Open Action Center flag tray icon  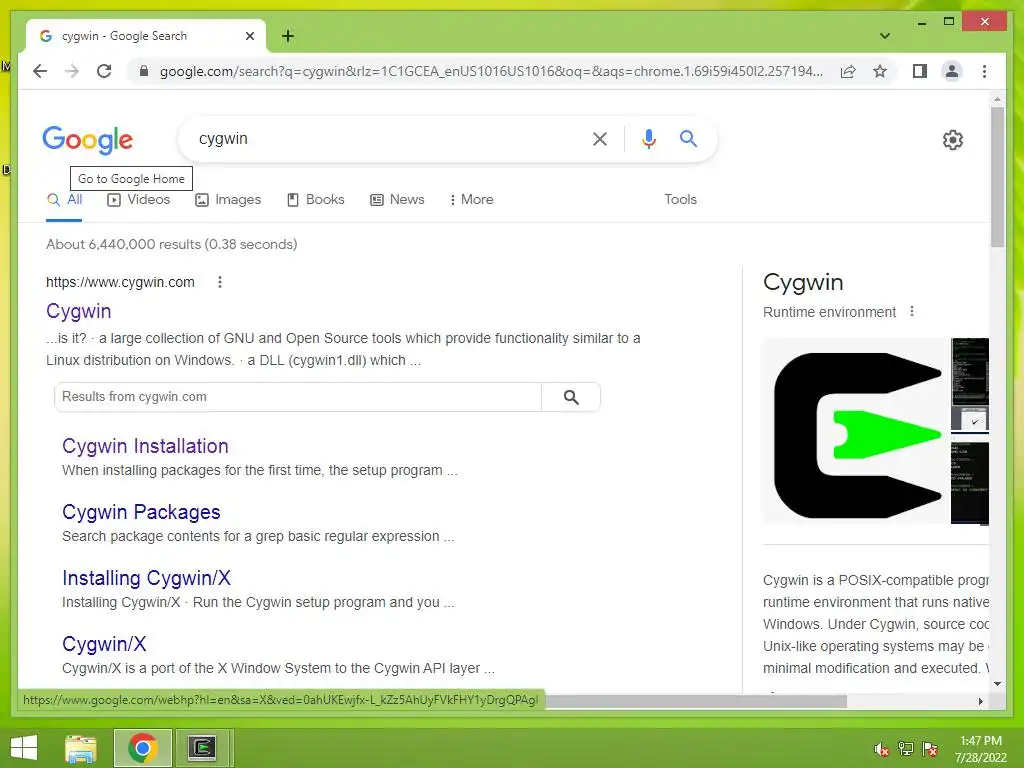pyautogui.click(x=929, y=749)
